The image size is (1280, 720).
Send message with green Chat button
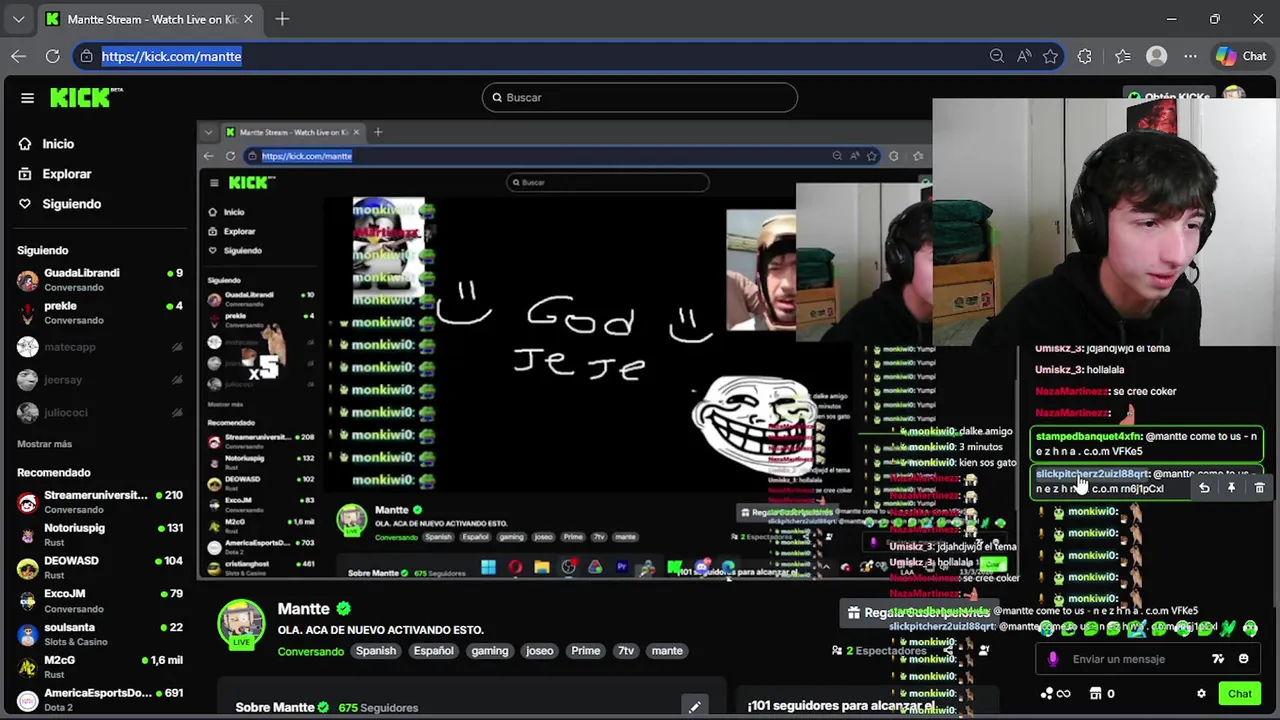click(1240, 694)
